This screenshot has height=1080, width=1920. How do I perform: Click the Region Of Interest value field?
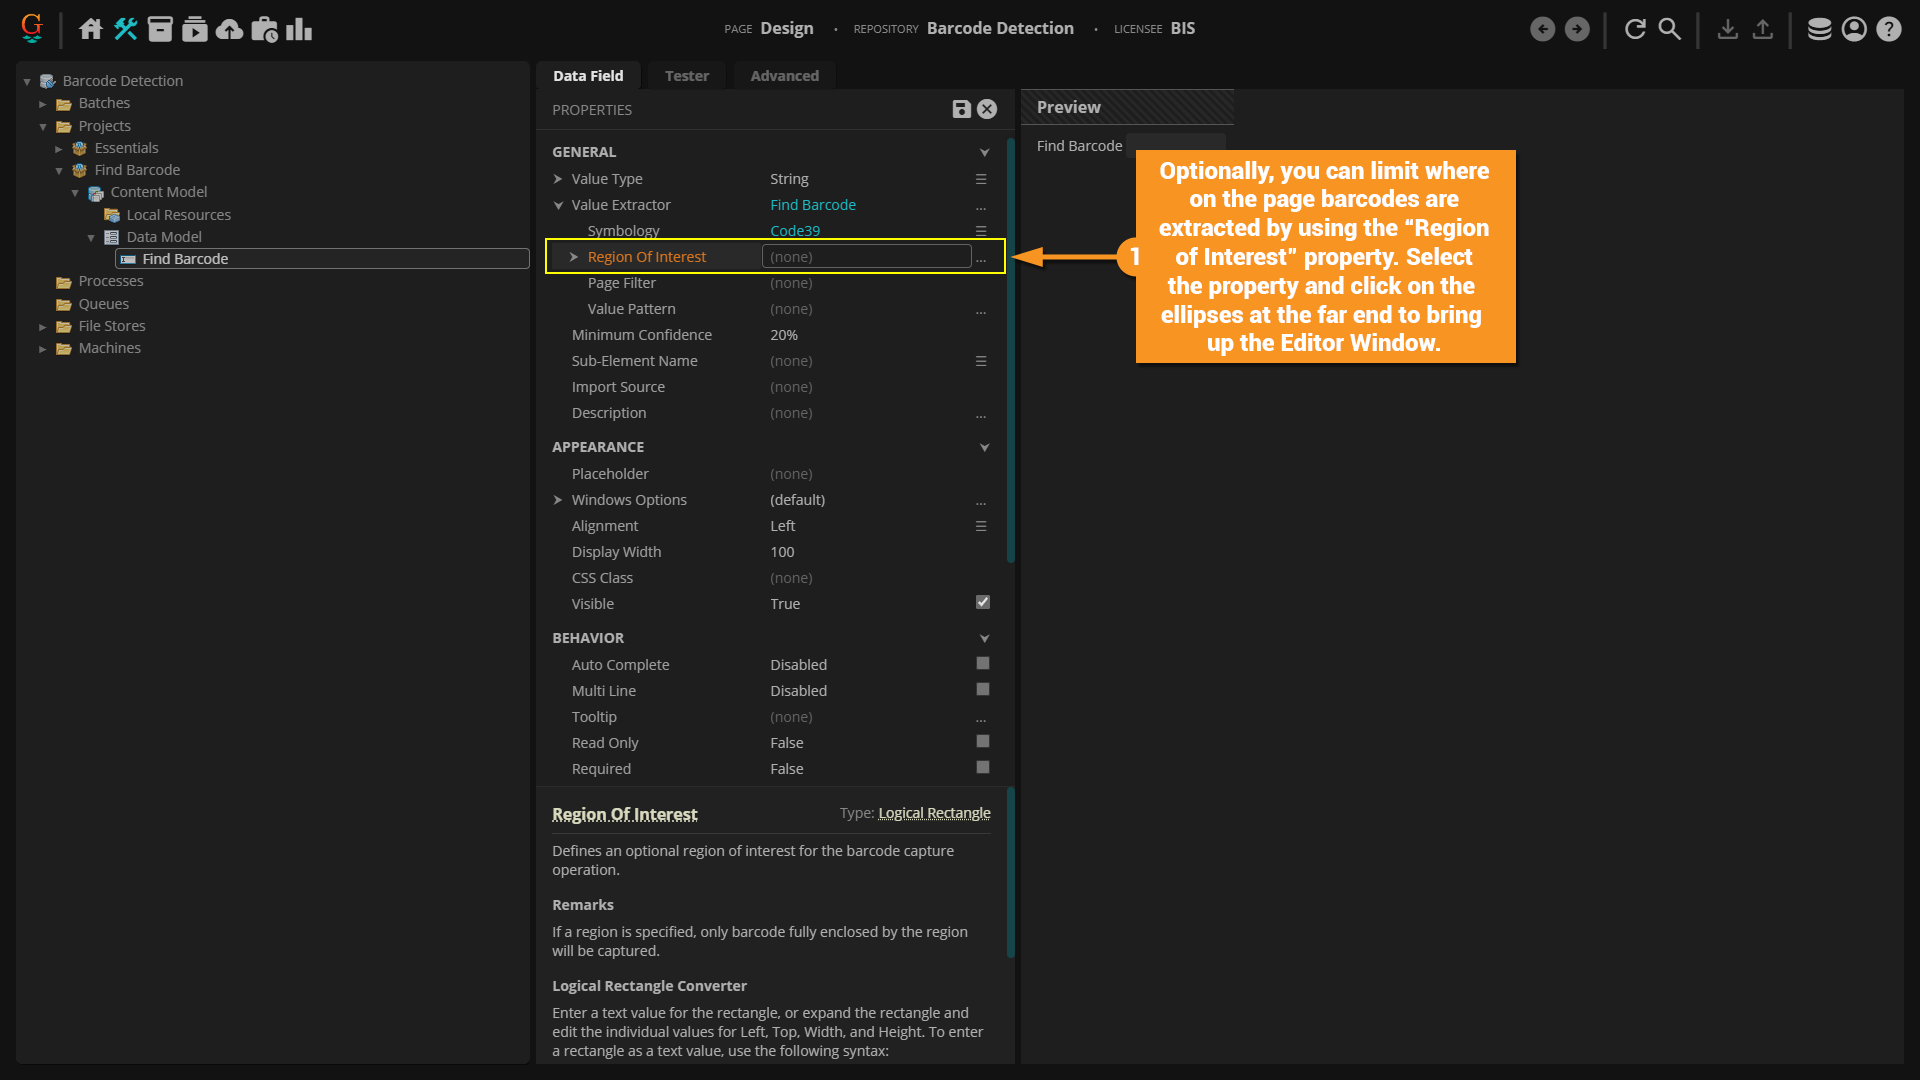(866, 257)
